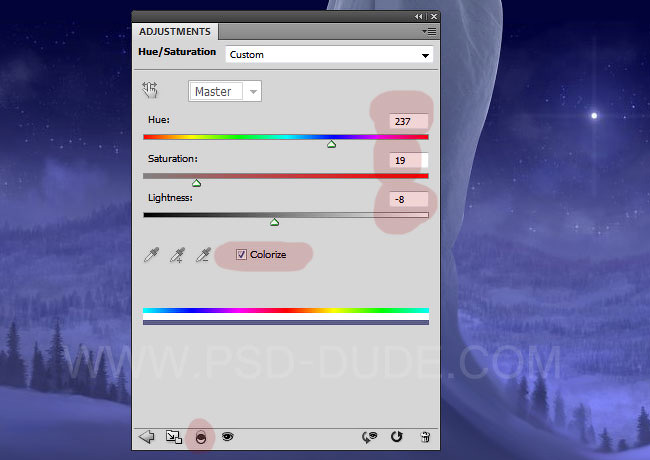The image size is (650, 460).
Task: Select the ADJUSTMENTS tab
Action: (x=175, y=31)
